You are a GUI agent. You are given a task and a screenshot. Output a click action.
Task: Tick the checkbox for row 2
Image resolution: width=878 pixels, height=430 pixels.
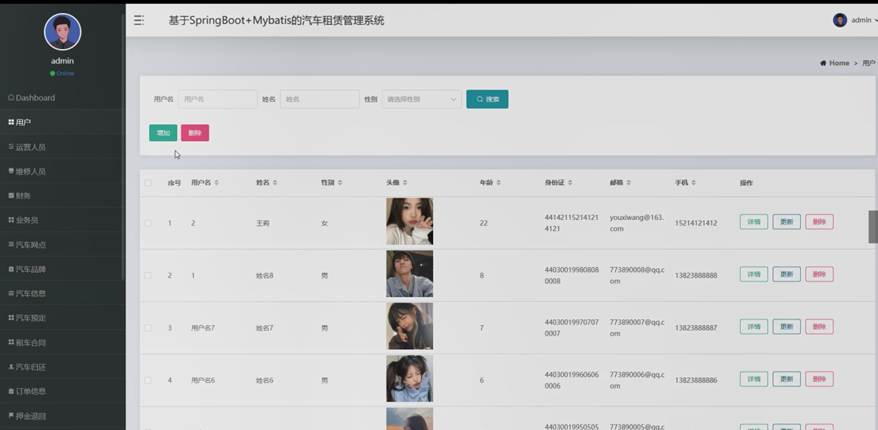tap(148, 275)
